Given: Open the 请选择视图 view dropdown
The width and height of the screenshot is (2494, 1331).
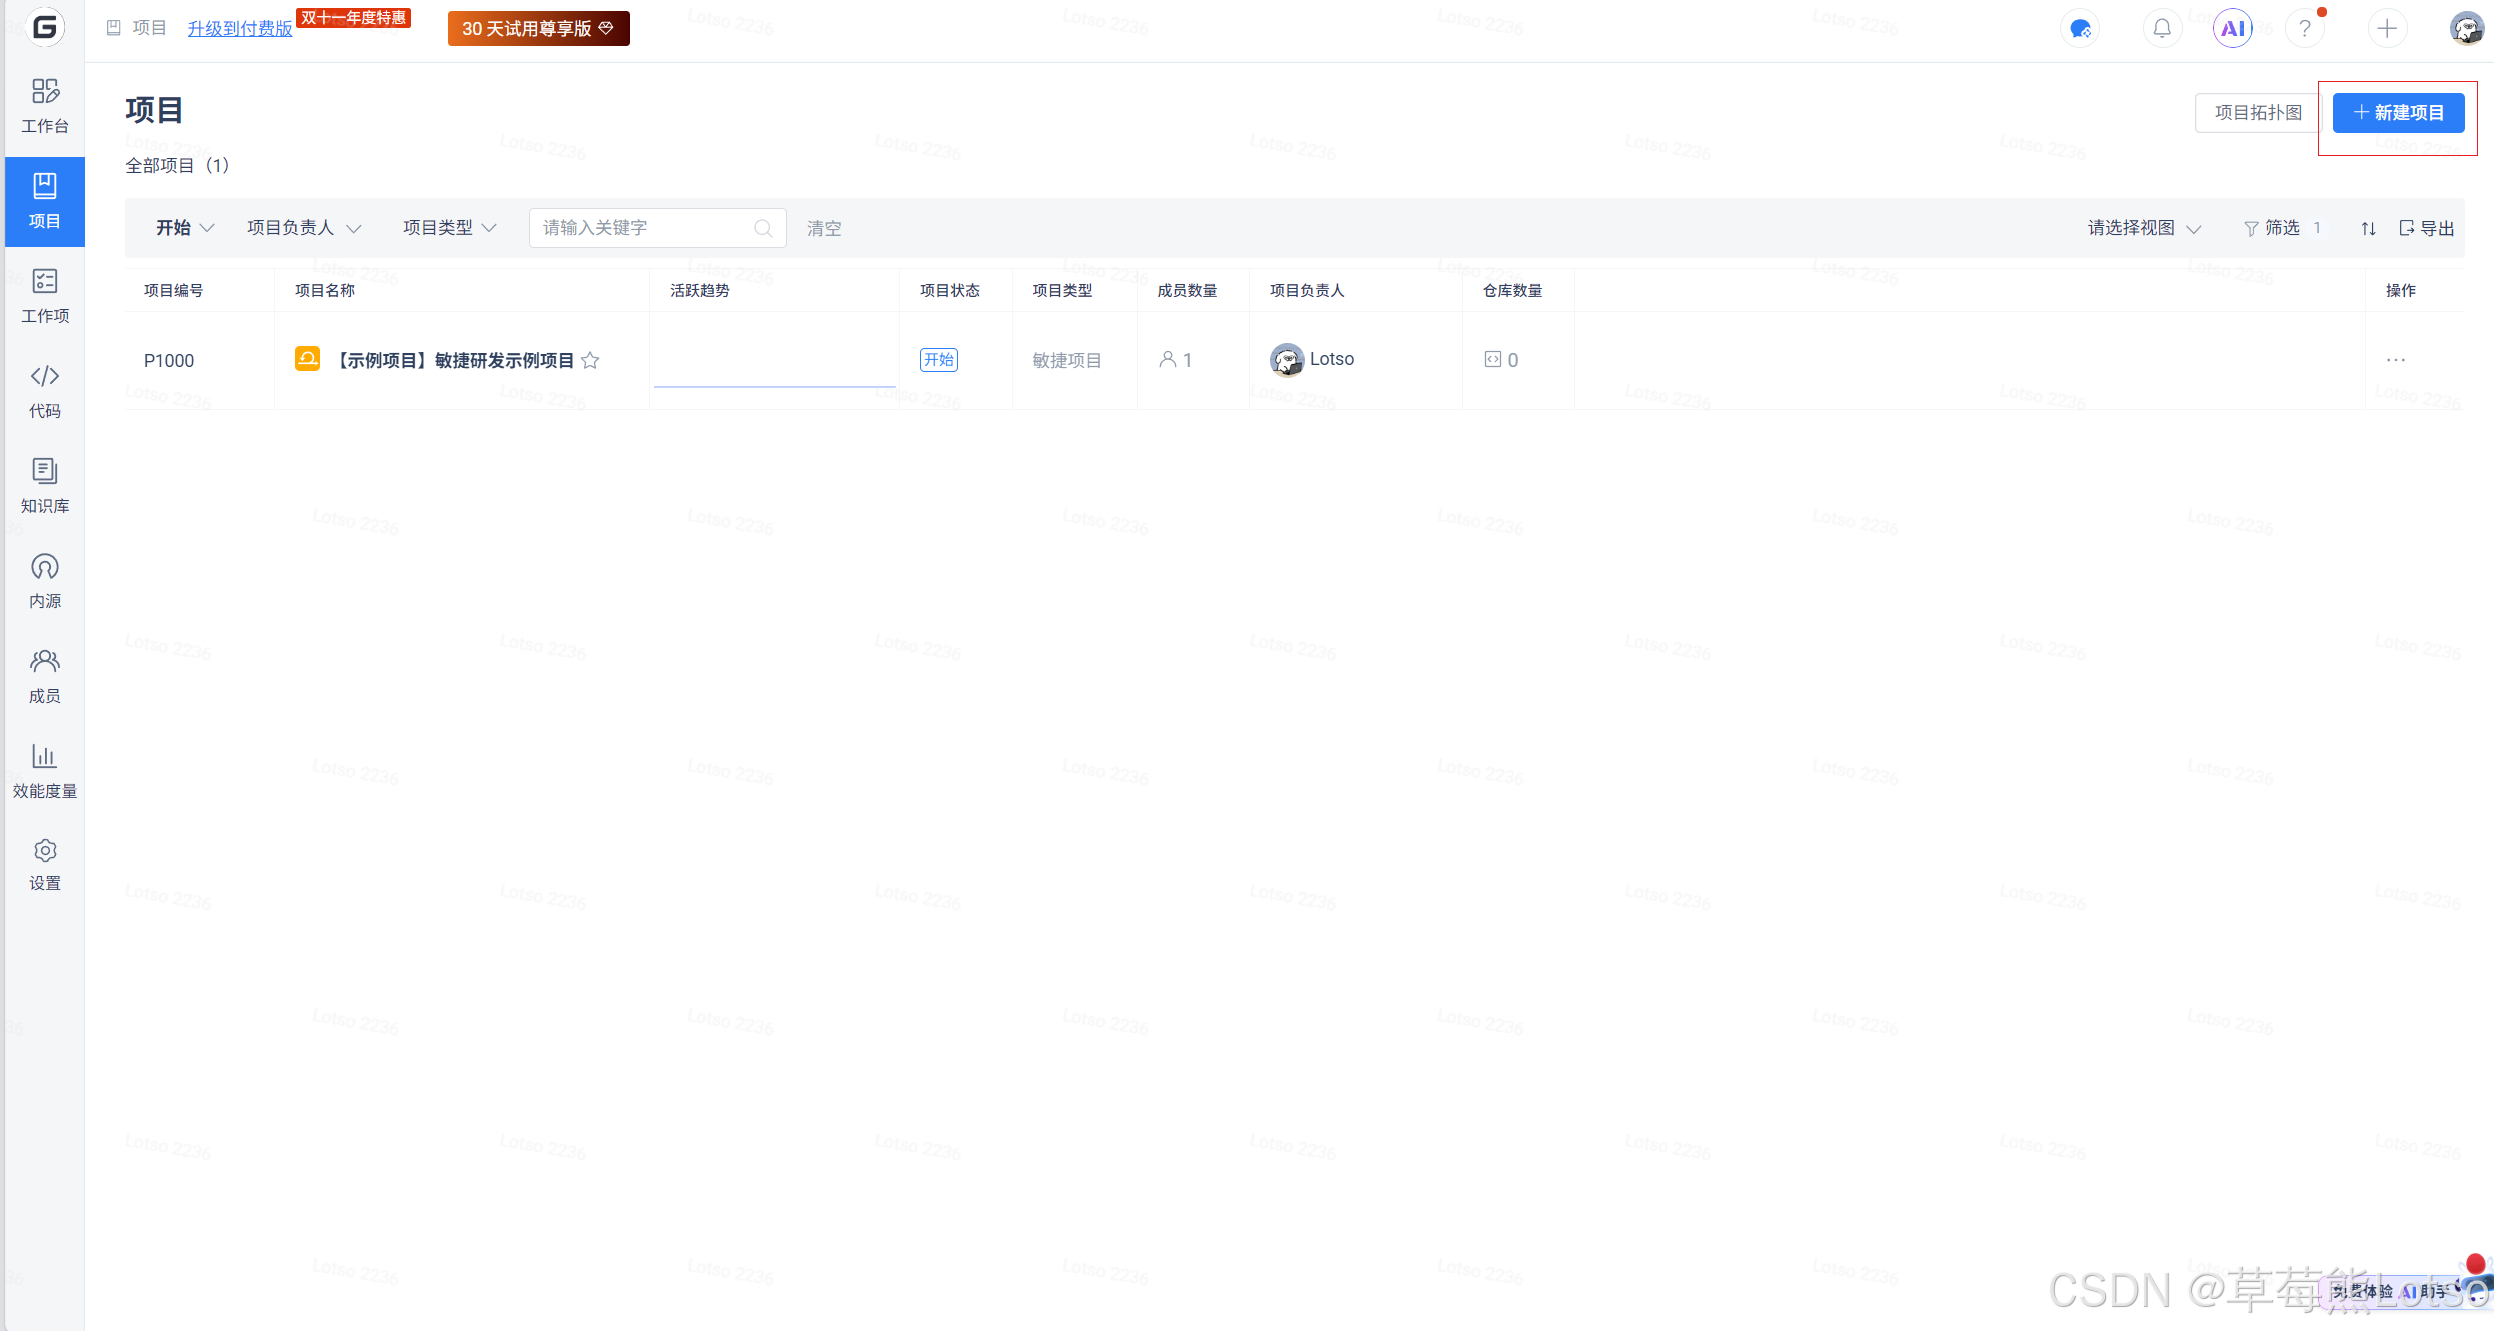Looking at the screenshot, I should coord(2143,228).
